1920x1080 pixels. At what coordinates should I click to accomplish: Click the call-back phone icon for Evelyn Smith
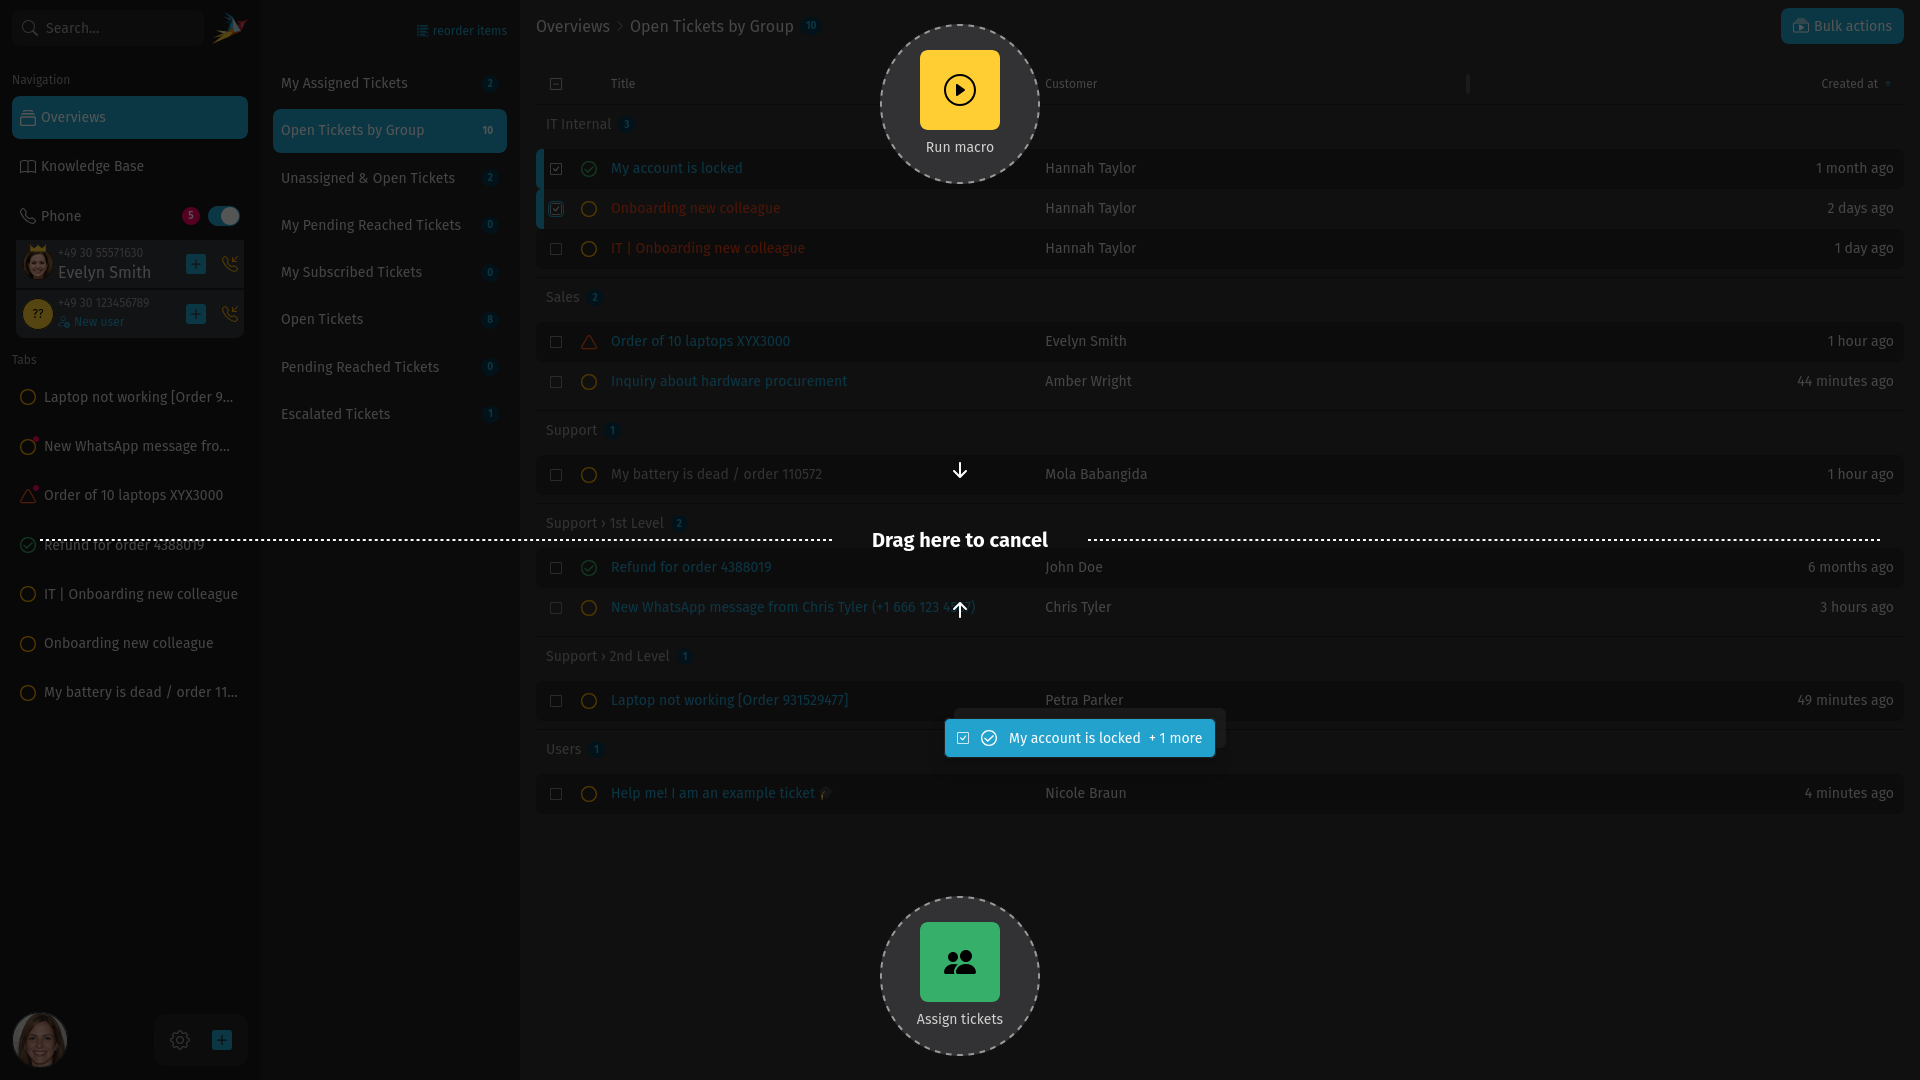[x=230, y=264]
